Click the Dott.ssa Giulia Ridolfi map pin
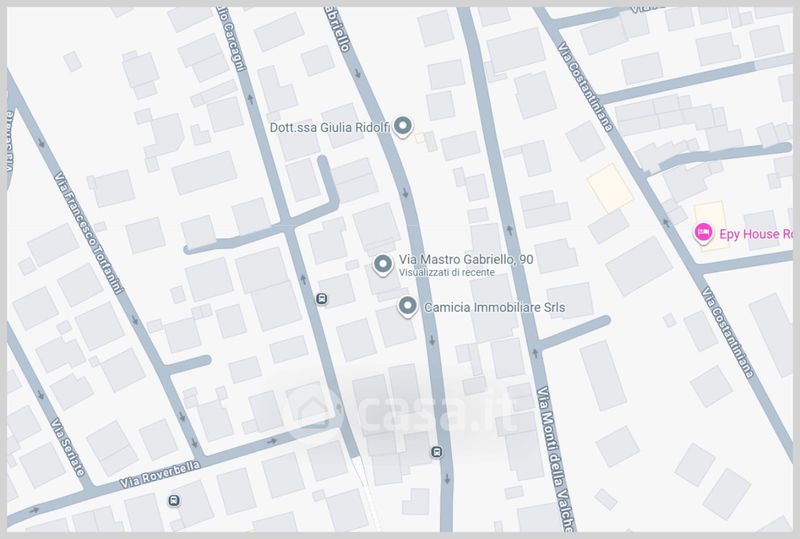The height and width of the screenshot is (539, 800). click(403, 126)
